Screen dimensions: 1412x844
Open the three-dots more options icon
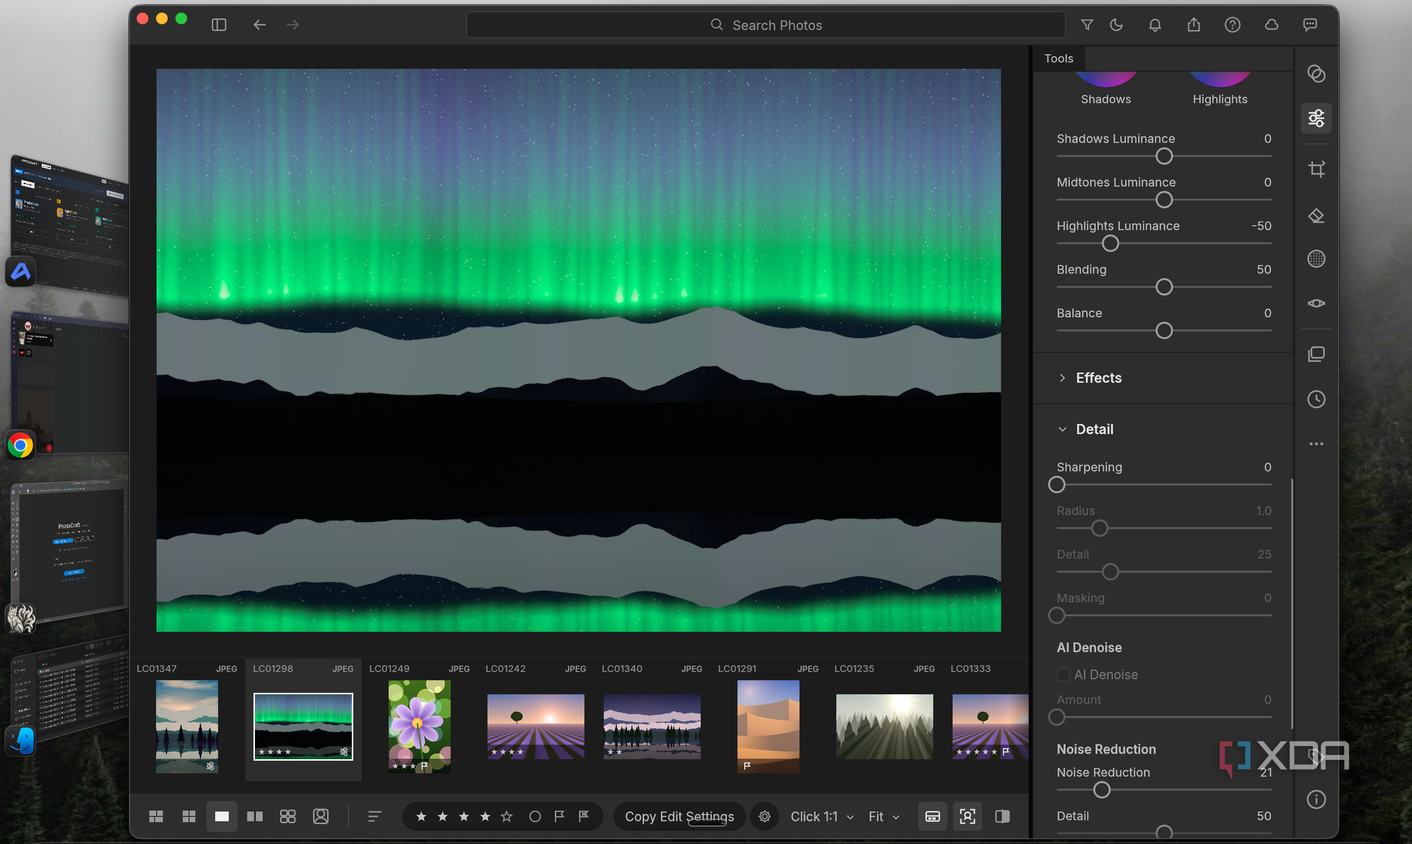point(1316,443)
